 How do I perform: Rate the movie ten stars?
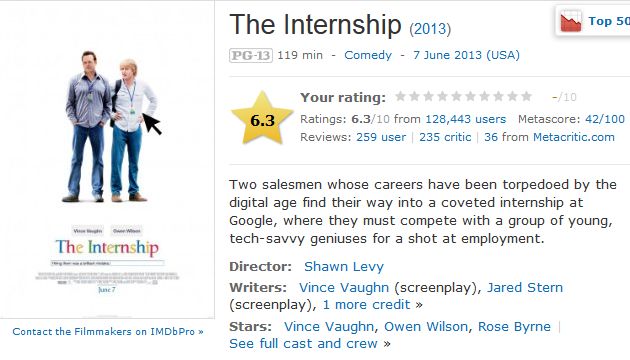click(526, 96)
